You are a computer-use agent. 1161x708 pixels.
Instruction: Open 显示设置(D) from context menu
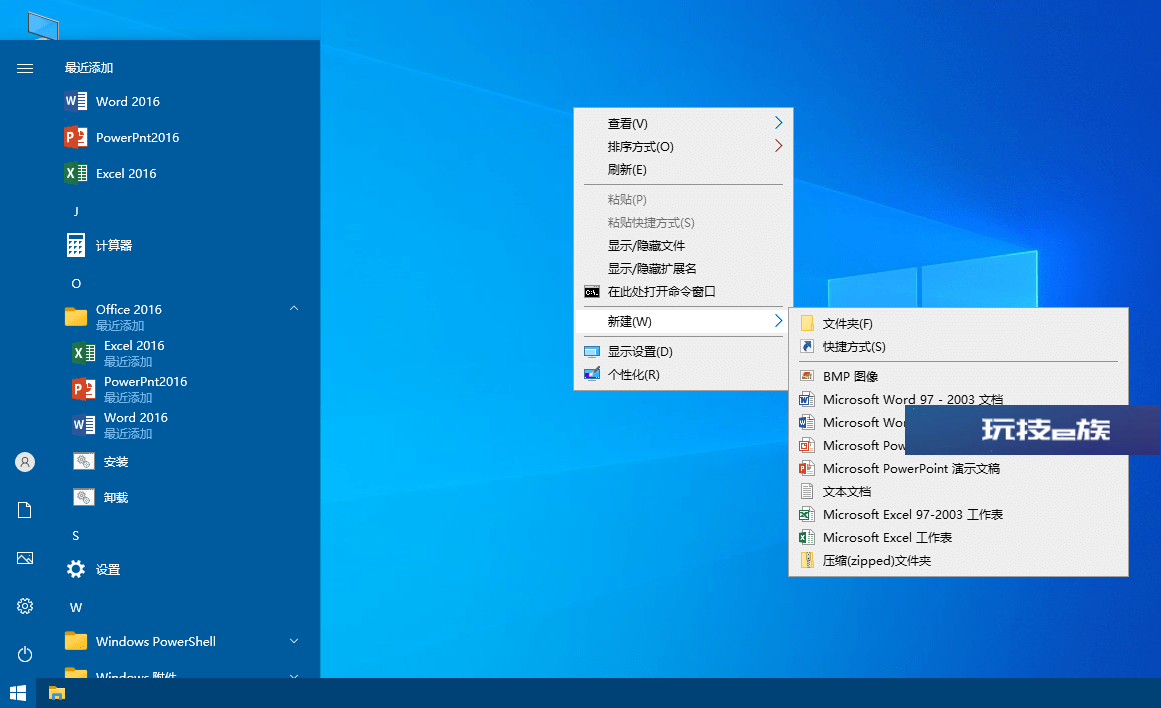coord(683,352)
